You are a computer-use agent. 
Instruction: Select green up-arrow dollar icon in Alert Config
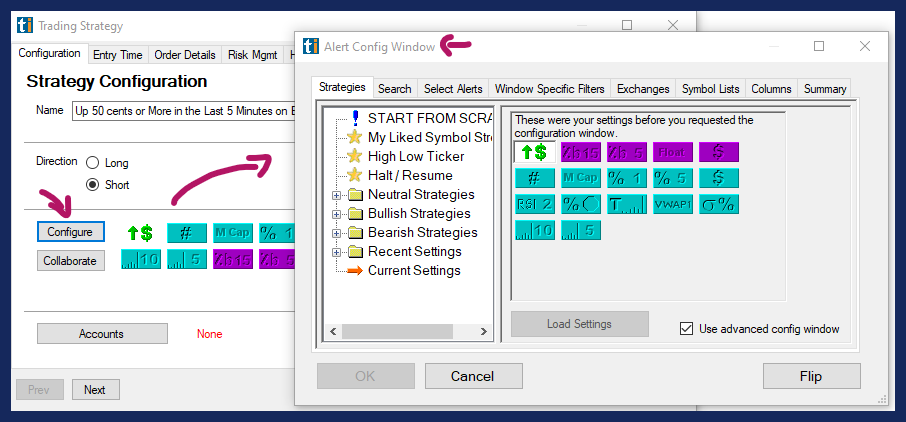(x=534, y=152)
